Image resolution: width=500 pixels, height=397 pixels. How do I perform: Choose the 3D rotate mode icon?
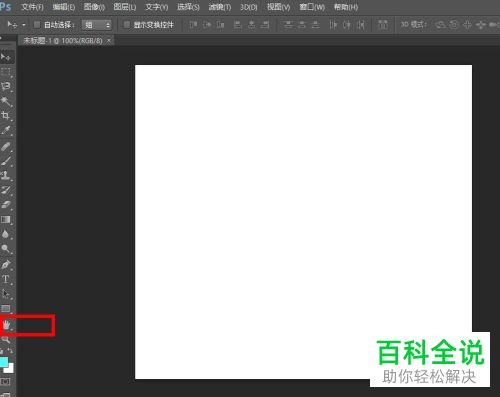[x=440, y=25]
